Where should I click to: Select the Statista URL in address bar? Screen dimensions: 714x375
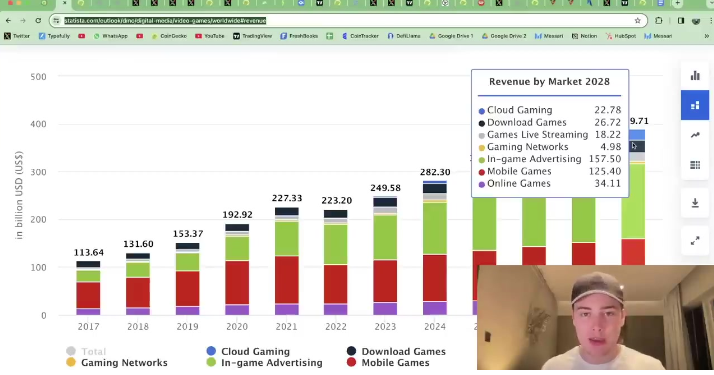(x=165, y=20)
